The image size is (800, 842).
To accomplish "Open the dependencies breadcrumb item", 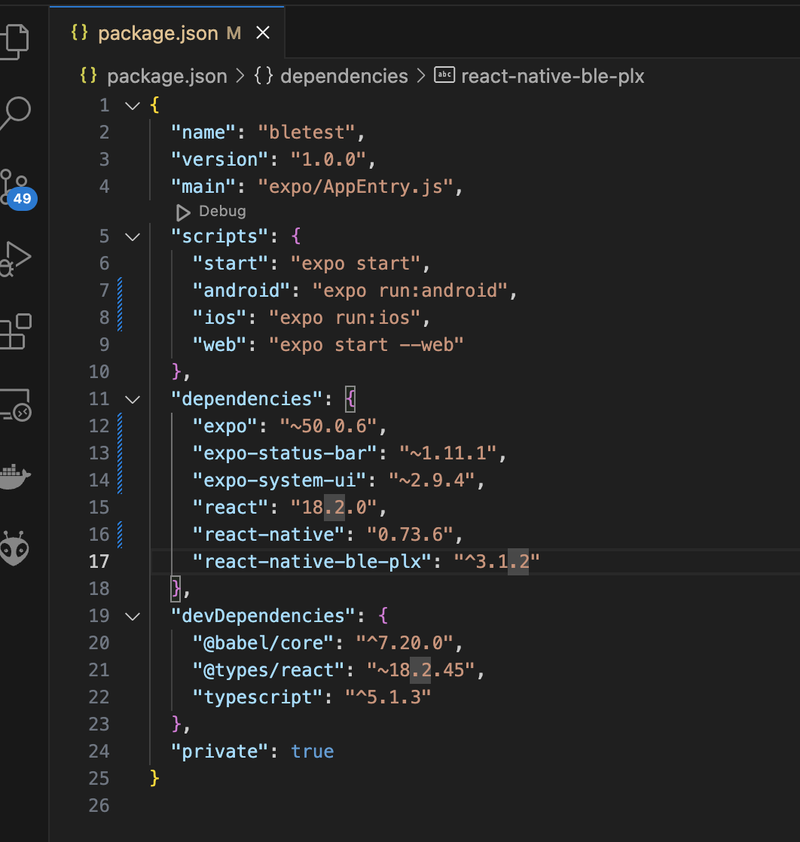I will [344, 76].
